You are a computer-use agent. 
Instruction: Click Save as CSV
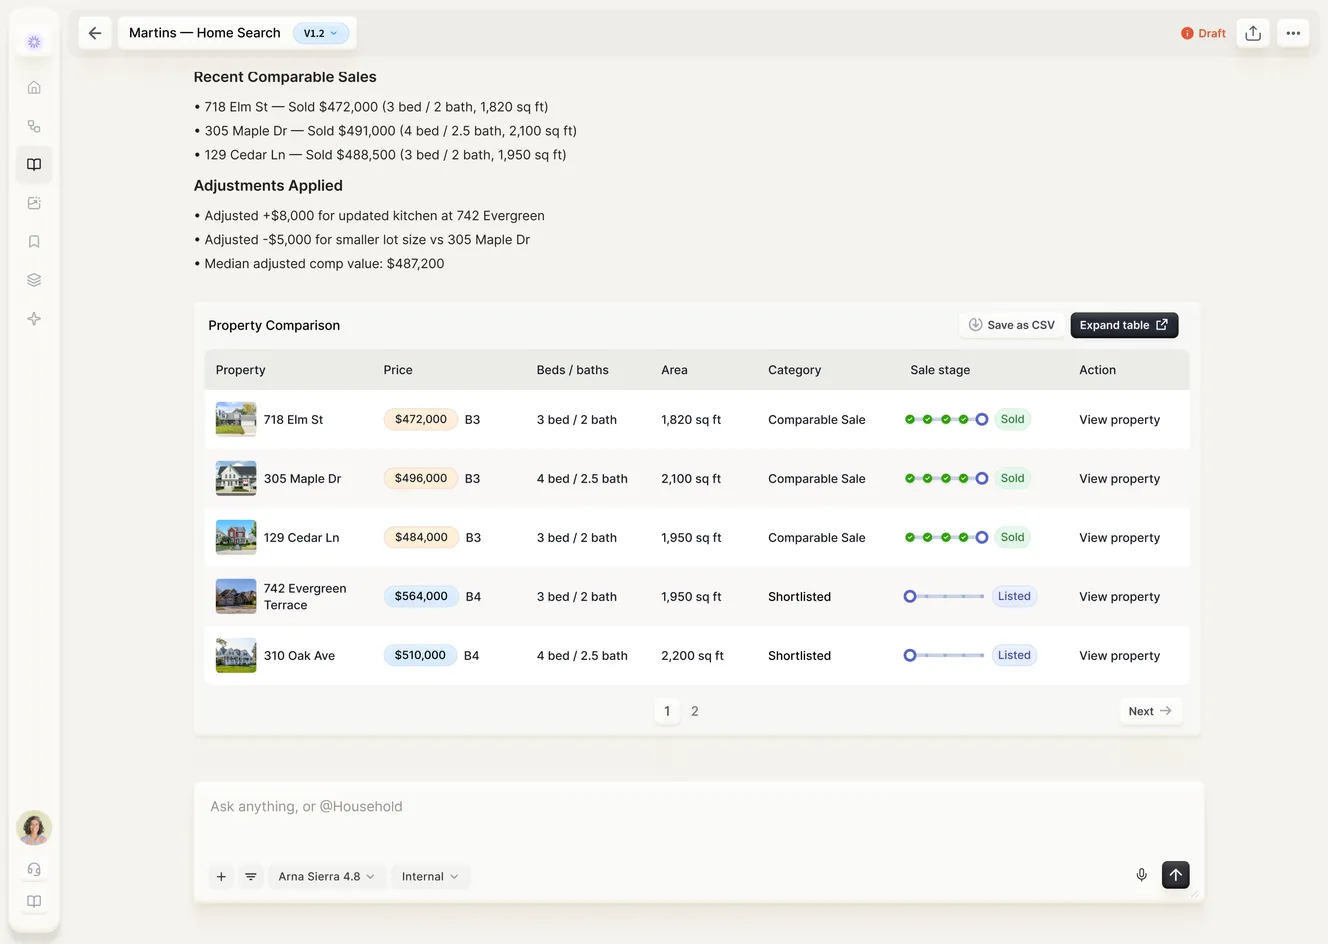tap(1011, 325)
